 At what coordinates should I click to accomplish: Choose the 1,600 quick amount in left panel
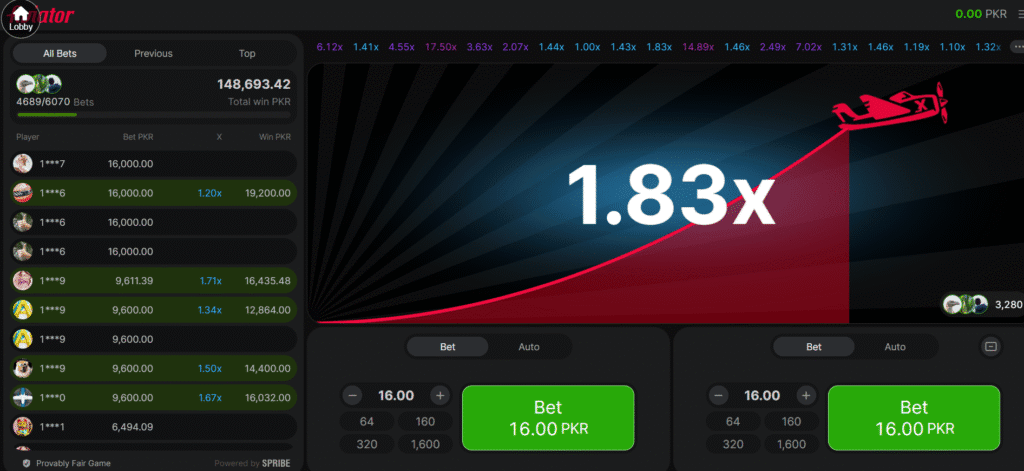click(425, 444)
